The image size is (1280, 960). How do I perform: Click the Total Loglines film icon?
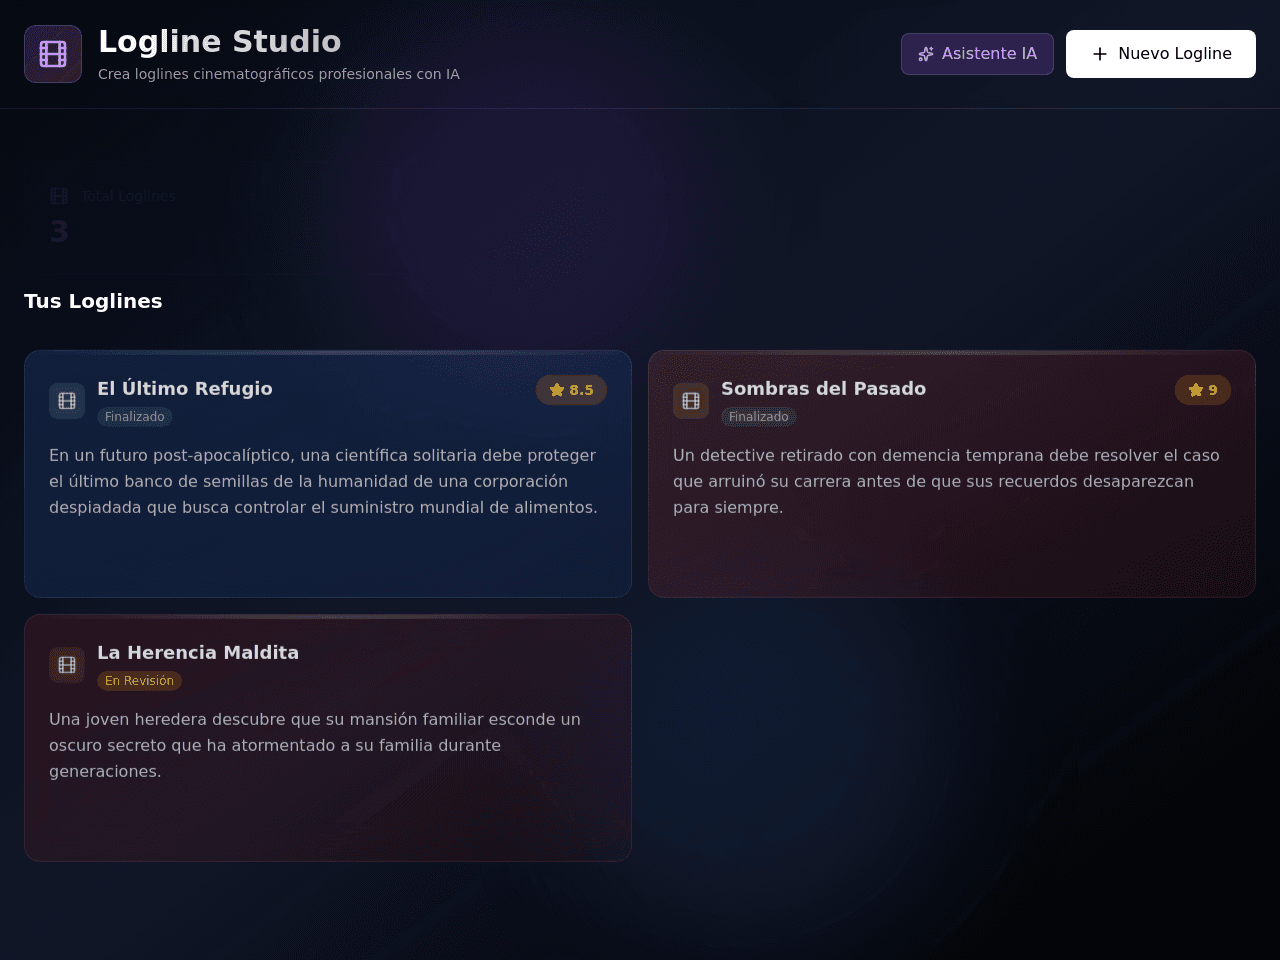coord(59,196)
